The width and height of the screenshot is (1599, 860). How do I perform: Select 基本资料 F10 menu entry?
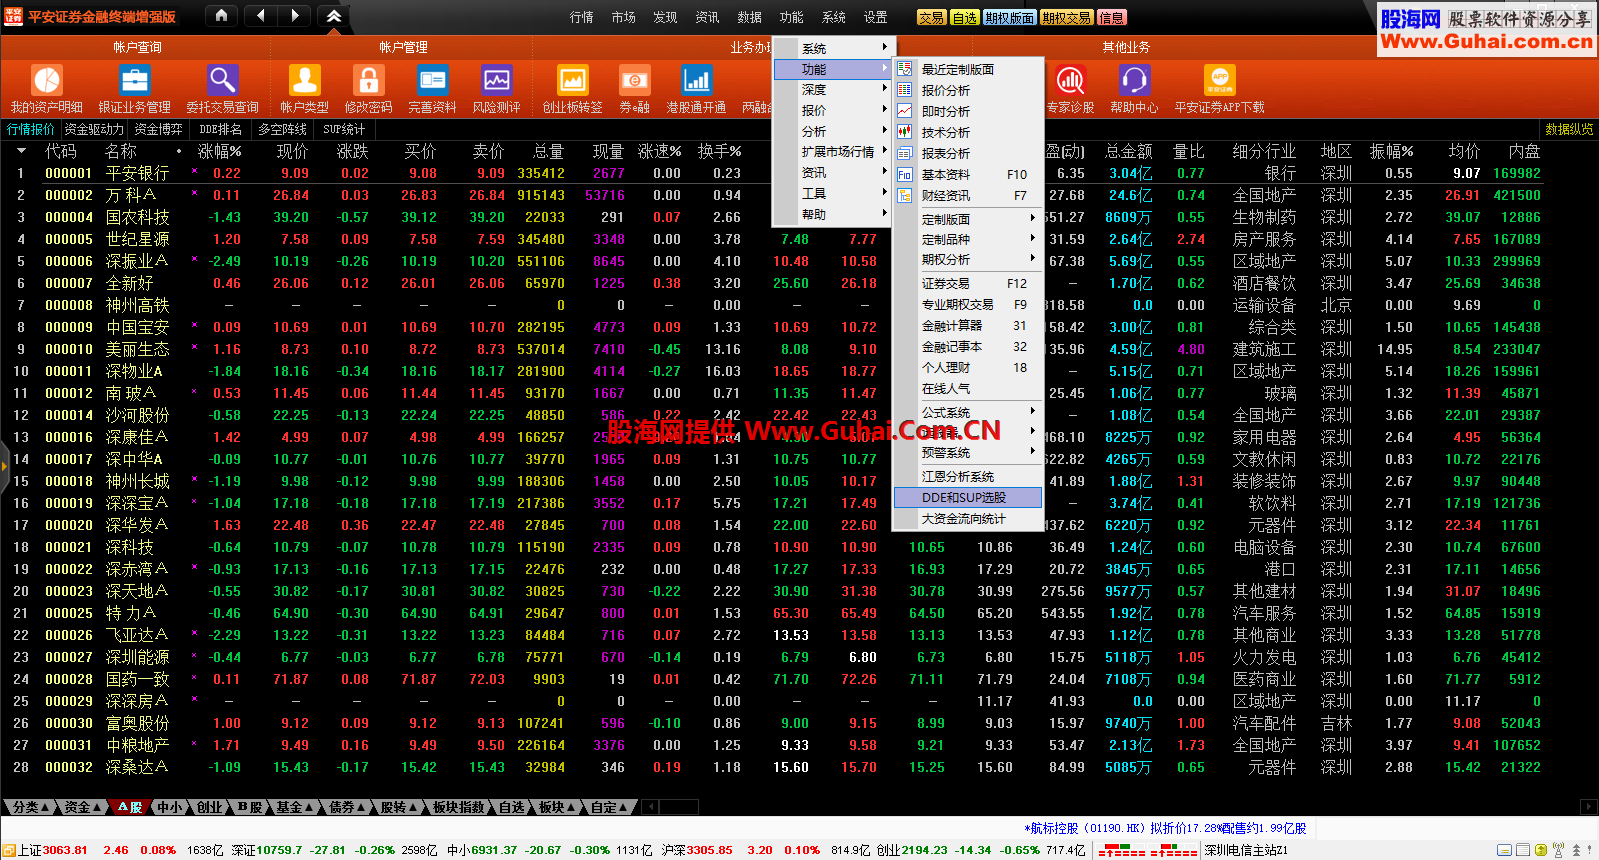pyautogui.click(x=968, y=174)
